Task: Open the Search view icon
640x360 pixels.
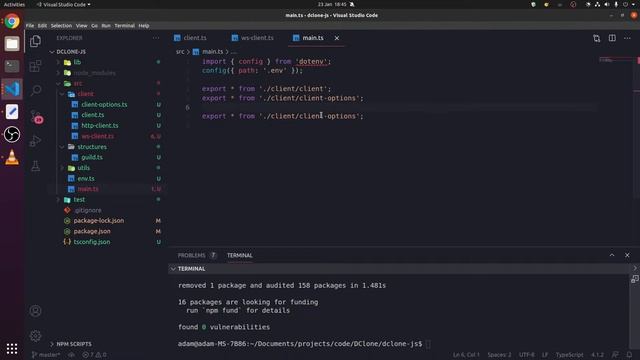Action: point(36,90)
